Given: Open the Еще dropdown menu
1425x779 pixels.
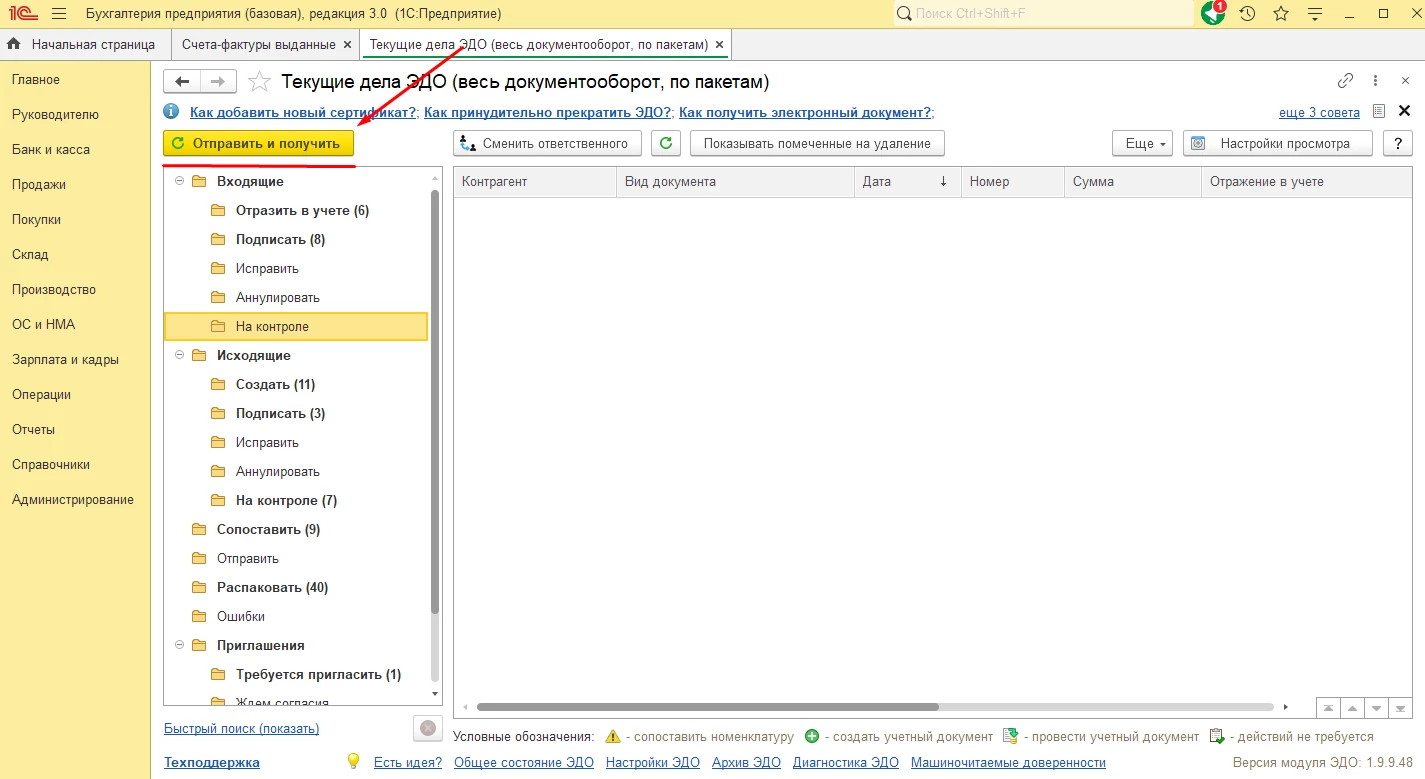Looking at the screenshot, I should click(1141, 143).
